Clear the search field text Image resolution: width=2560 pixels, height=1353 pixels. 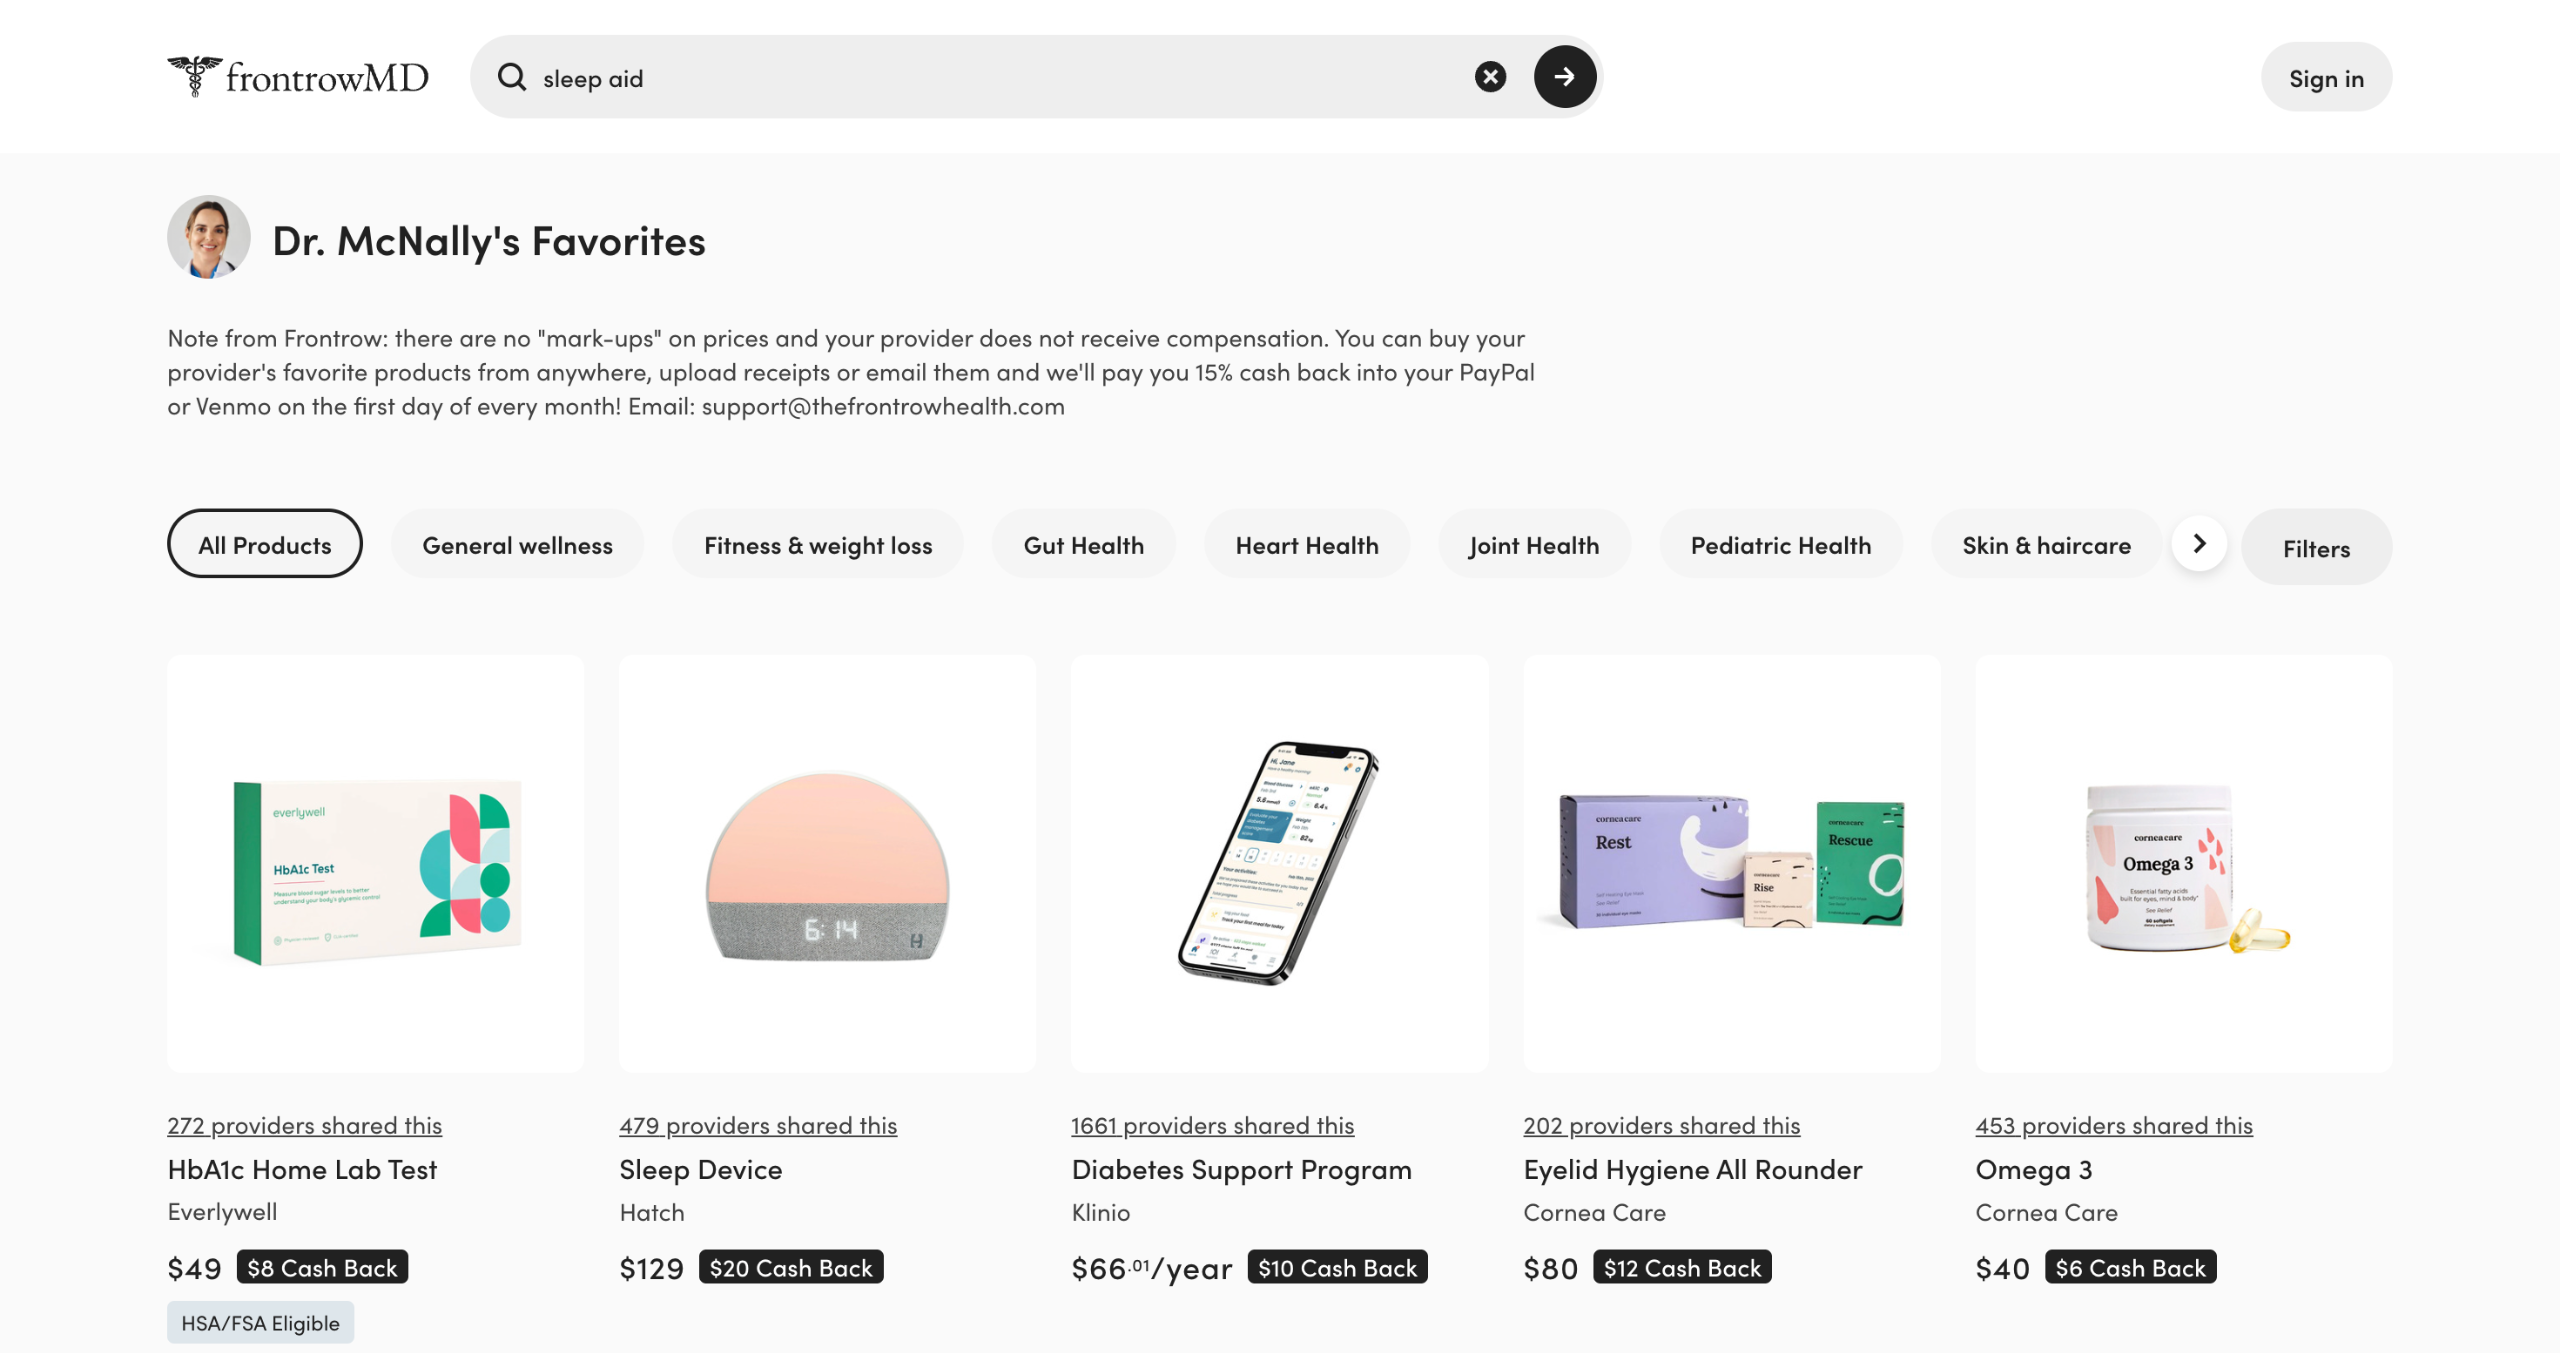click(1490, 77)
